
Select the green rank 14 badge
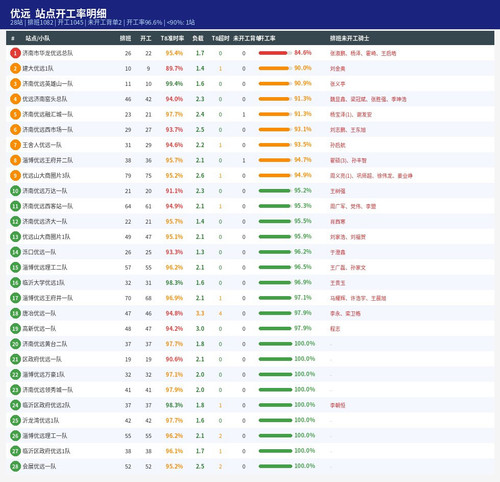click(x=15, y=252)
